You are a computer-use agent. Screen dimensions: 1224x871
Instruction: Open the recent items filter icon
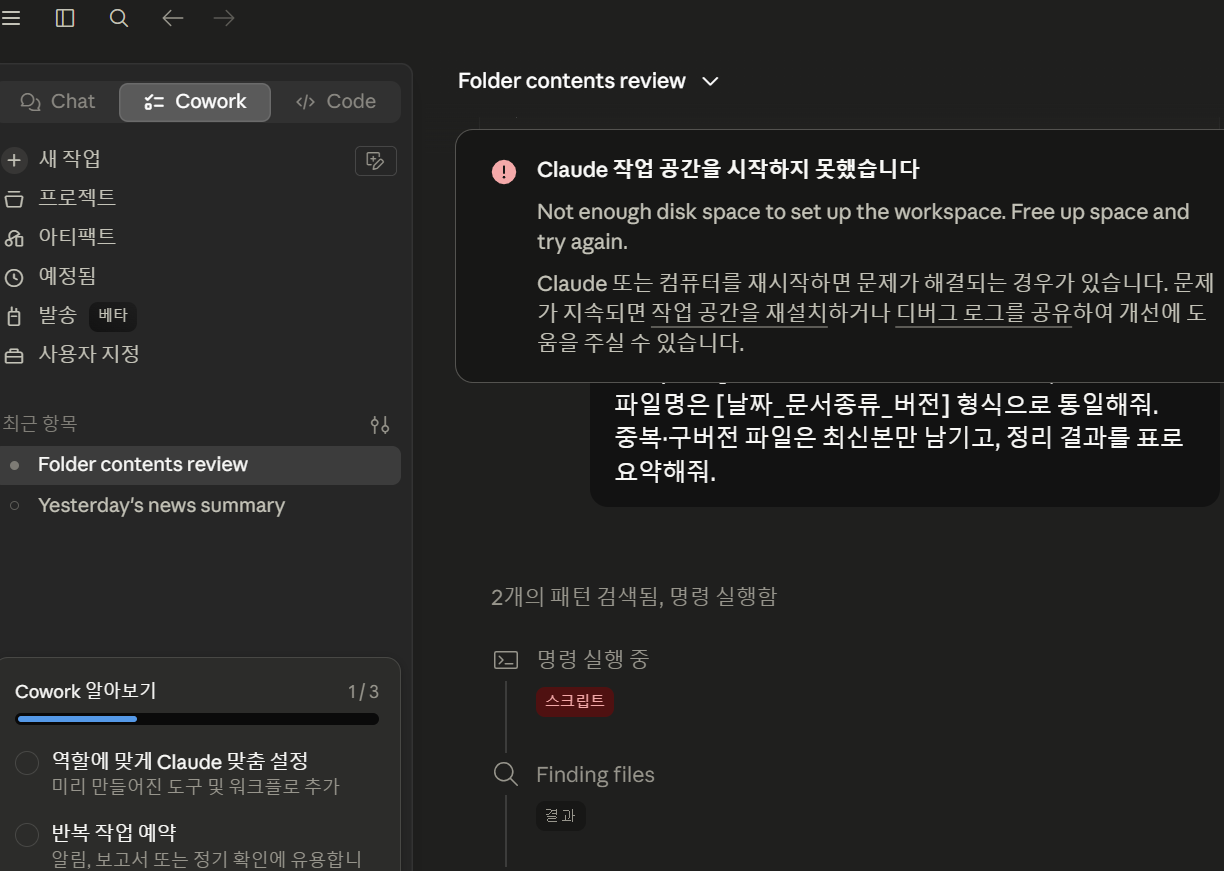click(380, 425)
